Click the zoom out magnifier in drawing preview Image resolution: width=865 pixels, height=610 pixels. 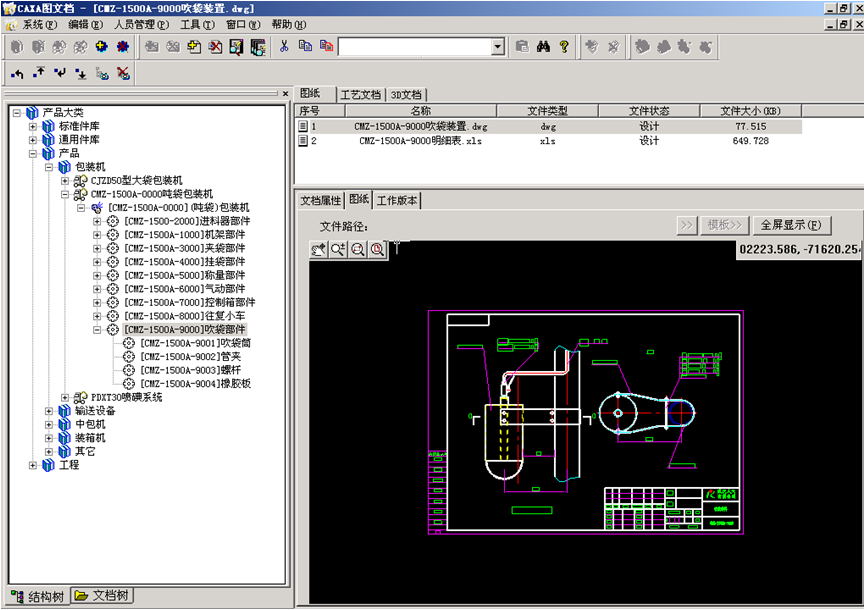(357, 249)
